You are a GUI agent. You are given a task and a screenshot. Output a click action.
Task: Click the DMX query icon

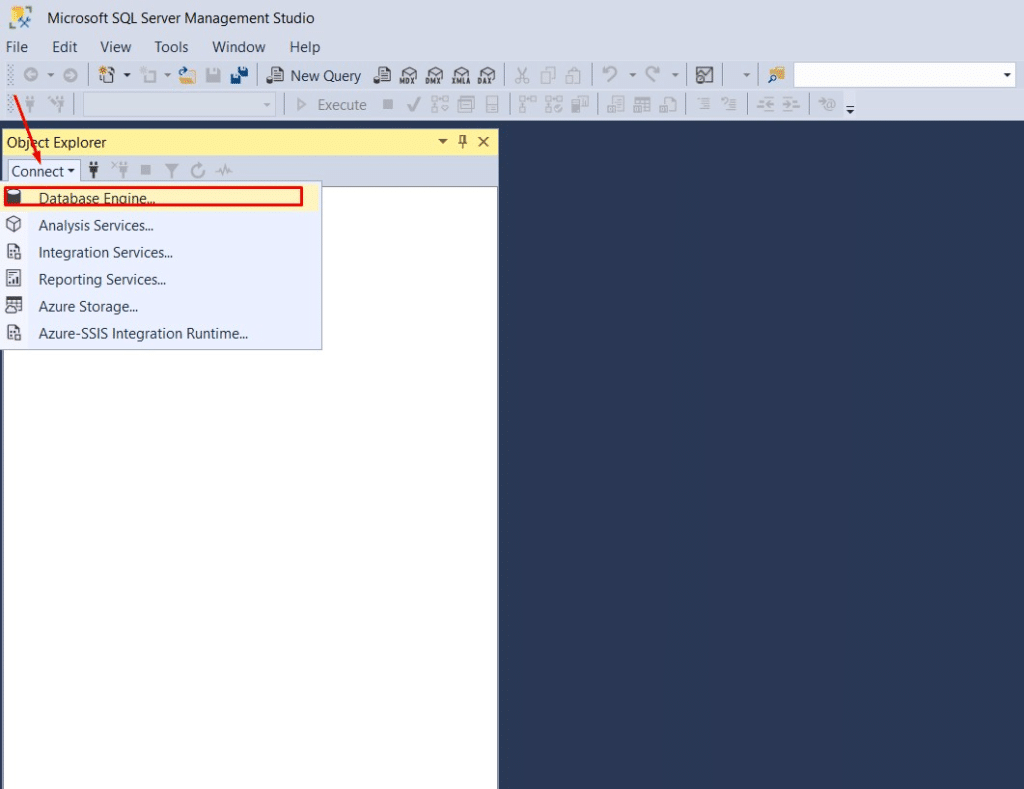434,76
